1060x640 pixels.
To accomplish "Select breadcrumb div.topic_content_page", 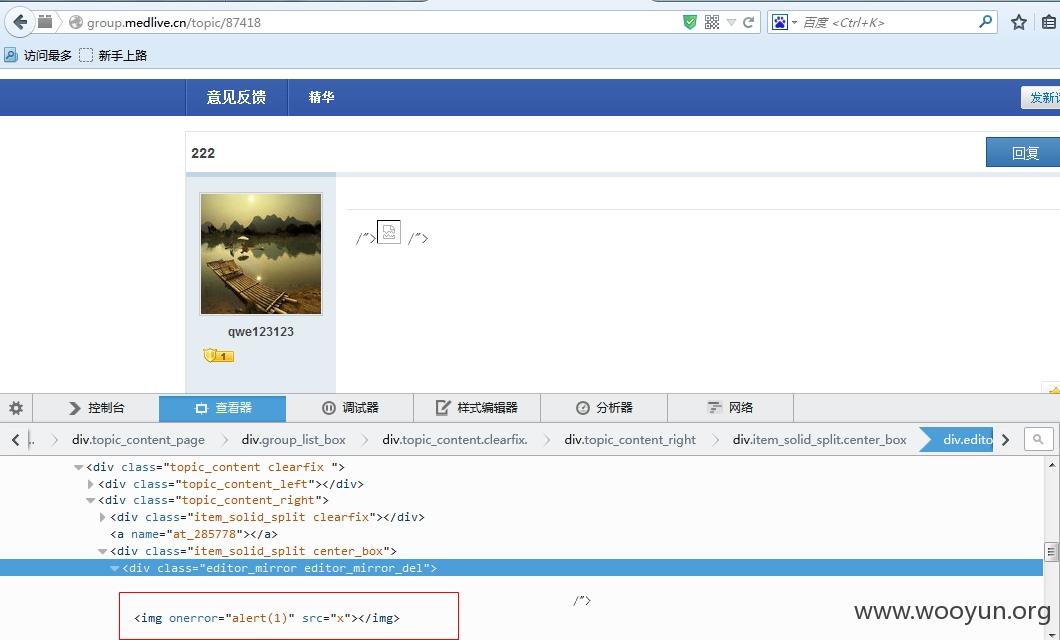I will click(139, 440).
